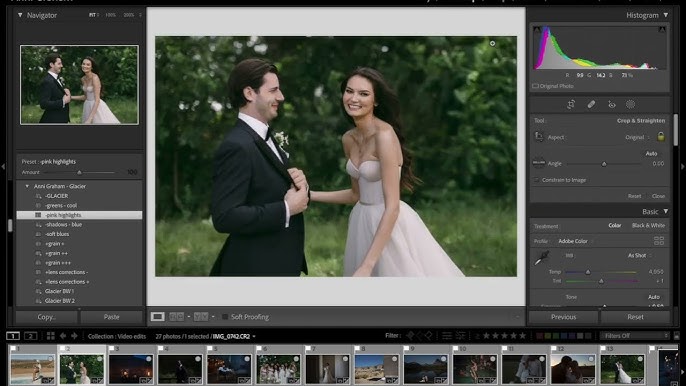Toggle Original Photo checkbox under histogram

pyautogui.click(x=535, y=86)
